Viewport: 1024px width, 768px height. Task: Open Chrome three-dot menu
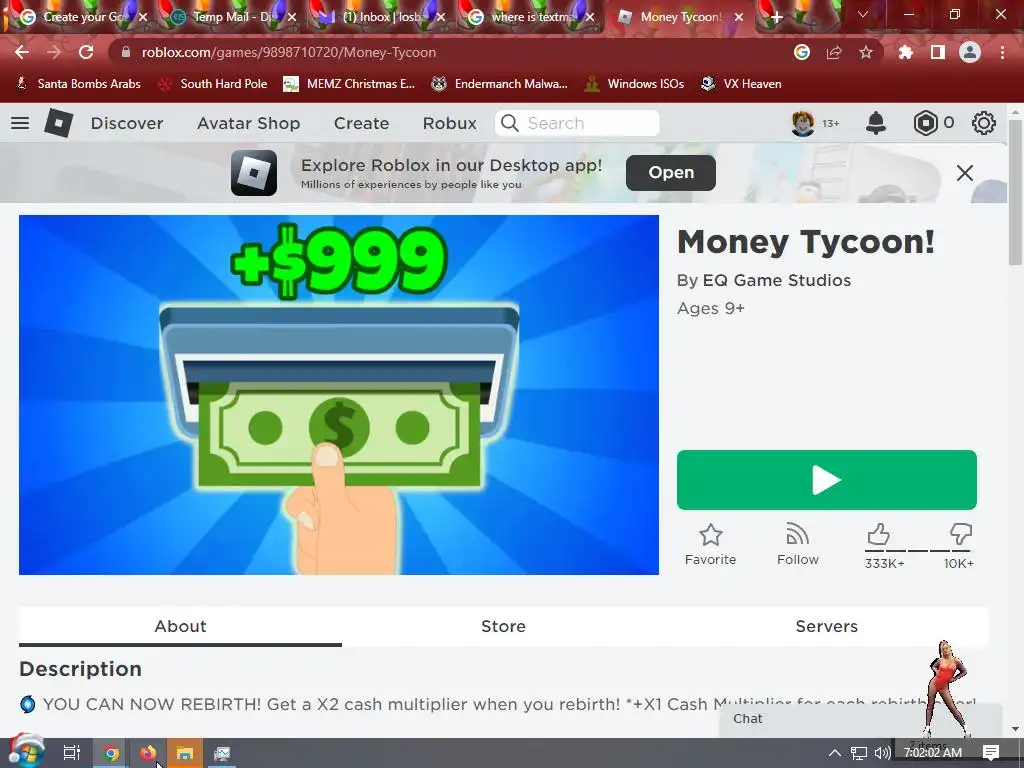coord(1002,52)
